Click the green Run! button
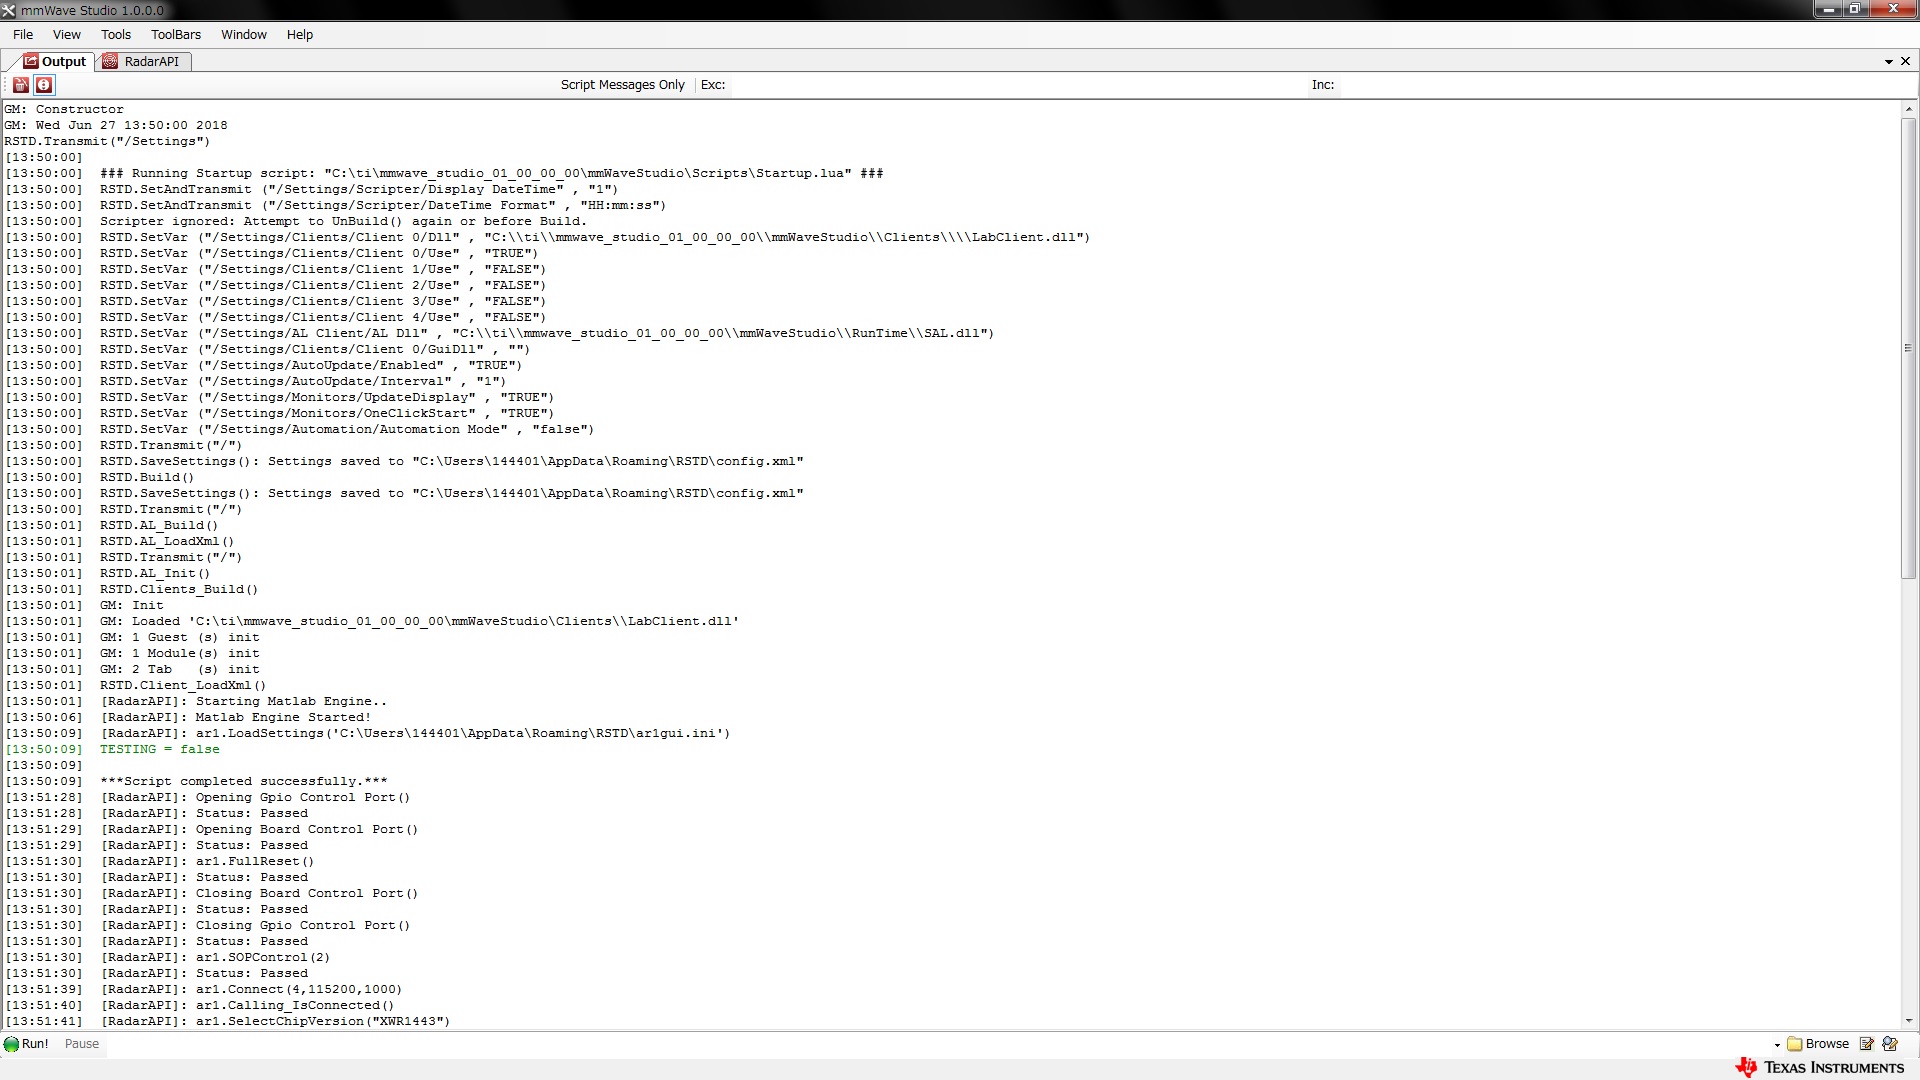This screenshot has height=1080, width=1920. [x=27, y=1044]
